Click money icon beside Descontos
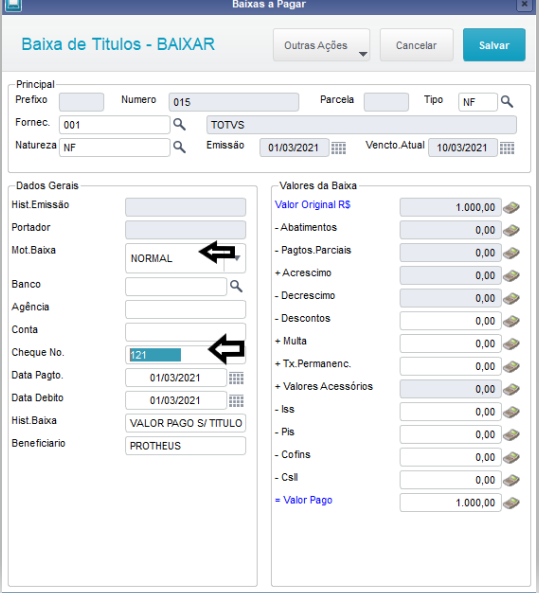Image resolution: width=539 pixels, height=593 pixels. pyautogui.click(x=511, y=321)
